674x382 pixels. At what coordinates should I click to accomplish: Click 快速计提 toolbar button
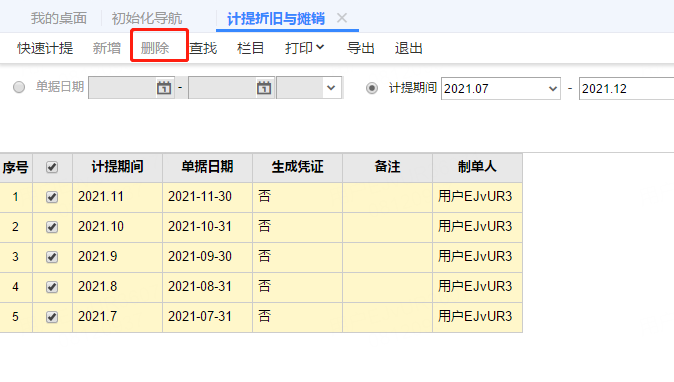tap(45, 48)
